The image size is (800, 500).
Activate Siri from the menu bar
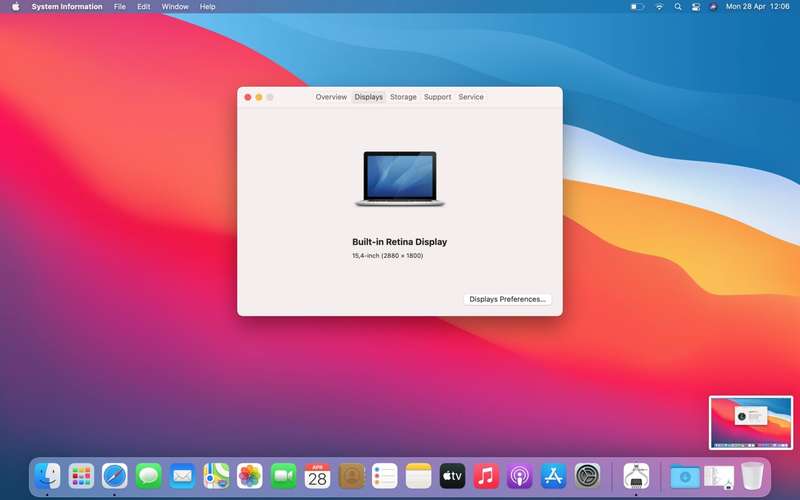tap(713, 7)
